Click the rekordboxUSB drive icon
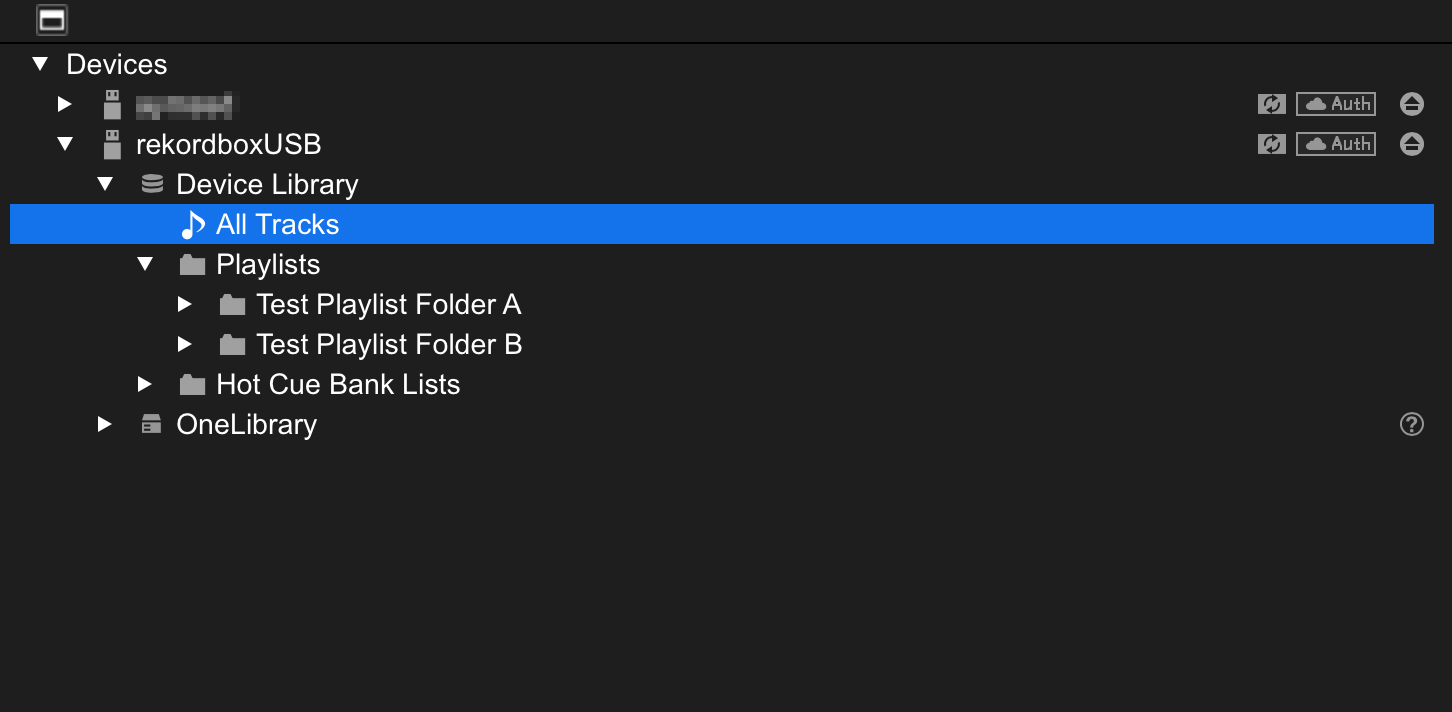The height and width of the screenshot is (712, 1452). click(x=112, y=144)
